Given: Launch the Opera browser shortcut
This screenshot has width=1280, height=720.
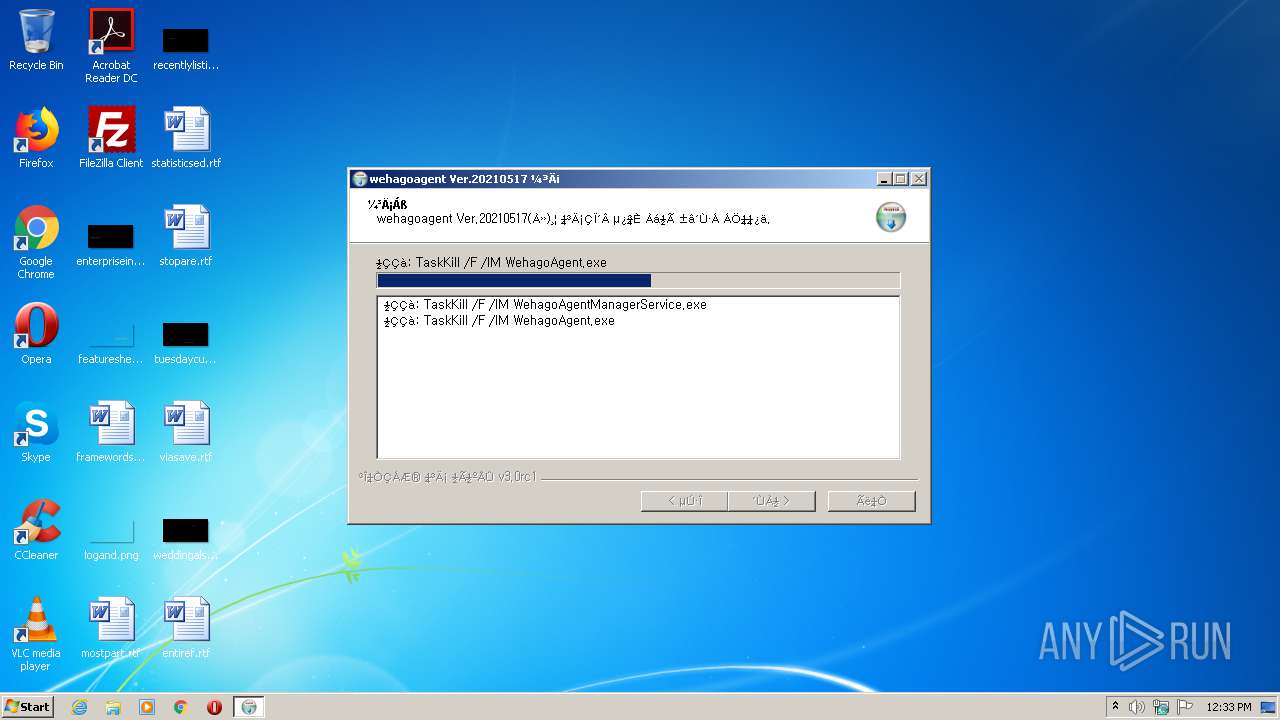Looking at the screenshot, I should pos(36,334).
